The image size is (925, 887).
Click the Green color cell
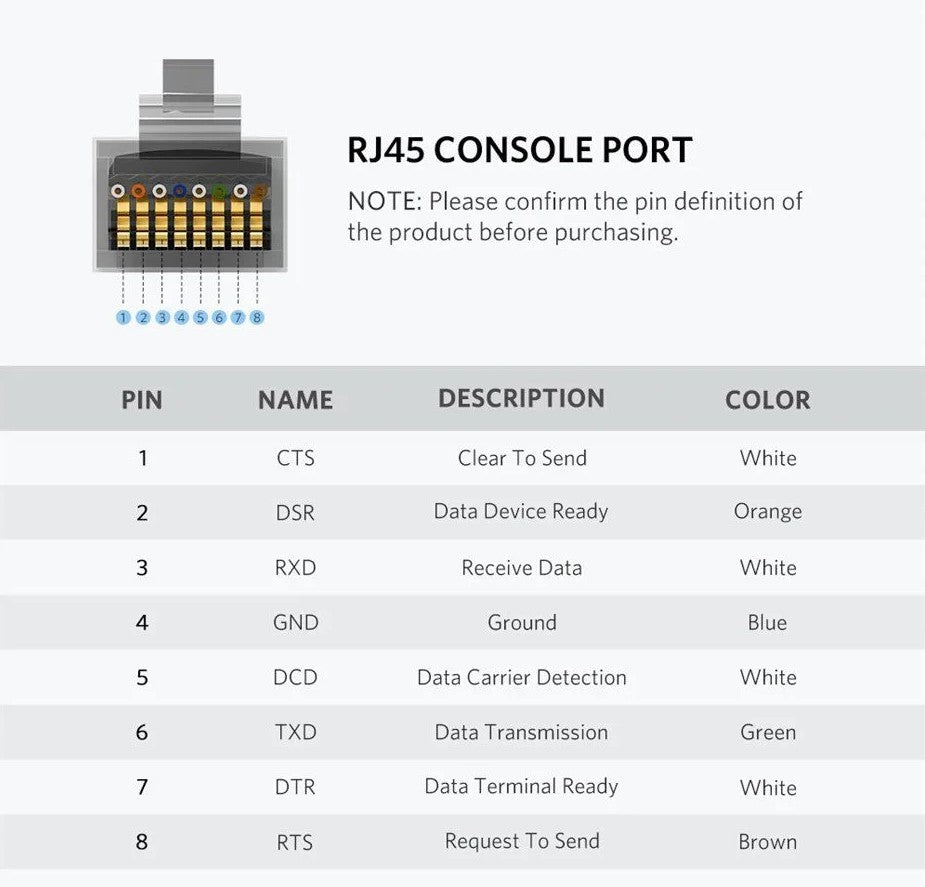[768, 732]
